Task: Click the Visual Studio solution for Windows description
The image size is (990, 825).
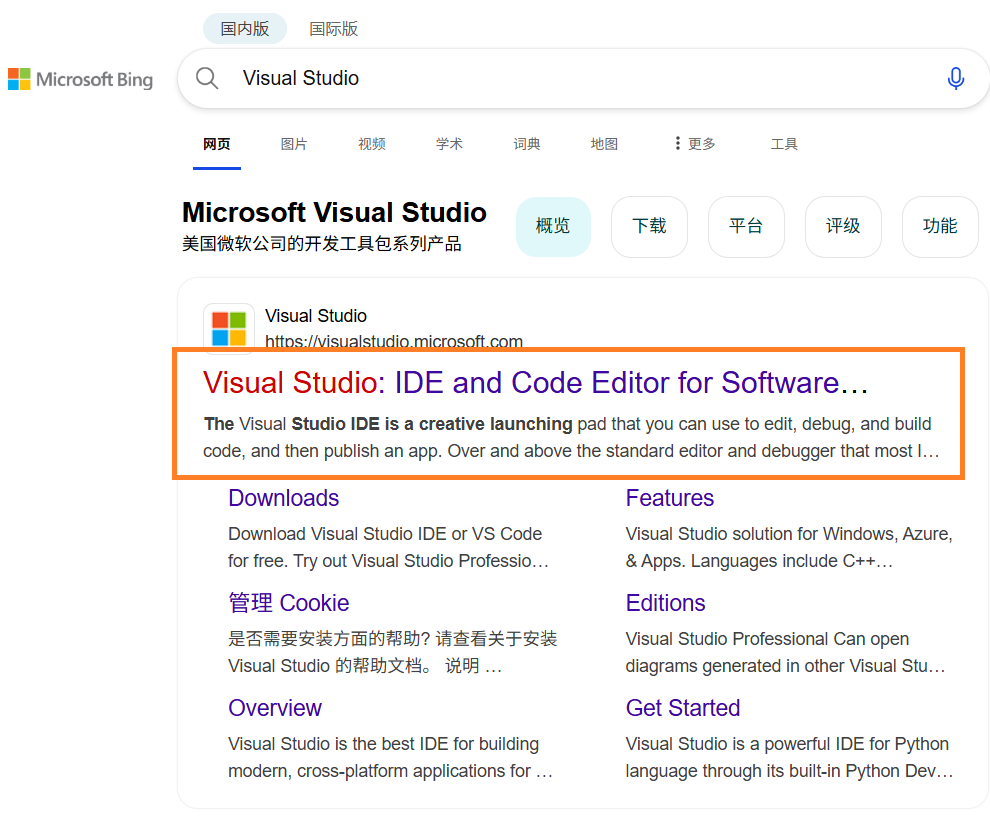Action: (789, 547)
